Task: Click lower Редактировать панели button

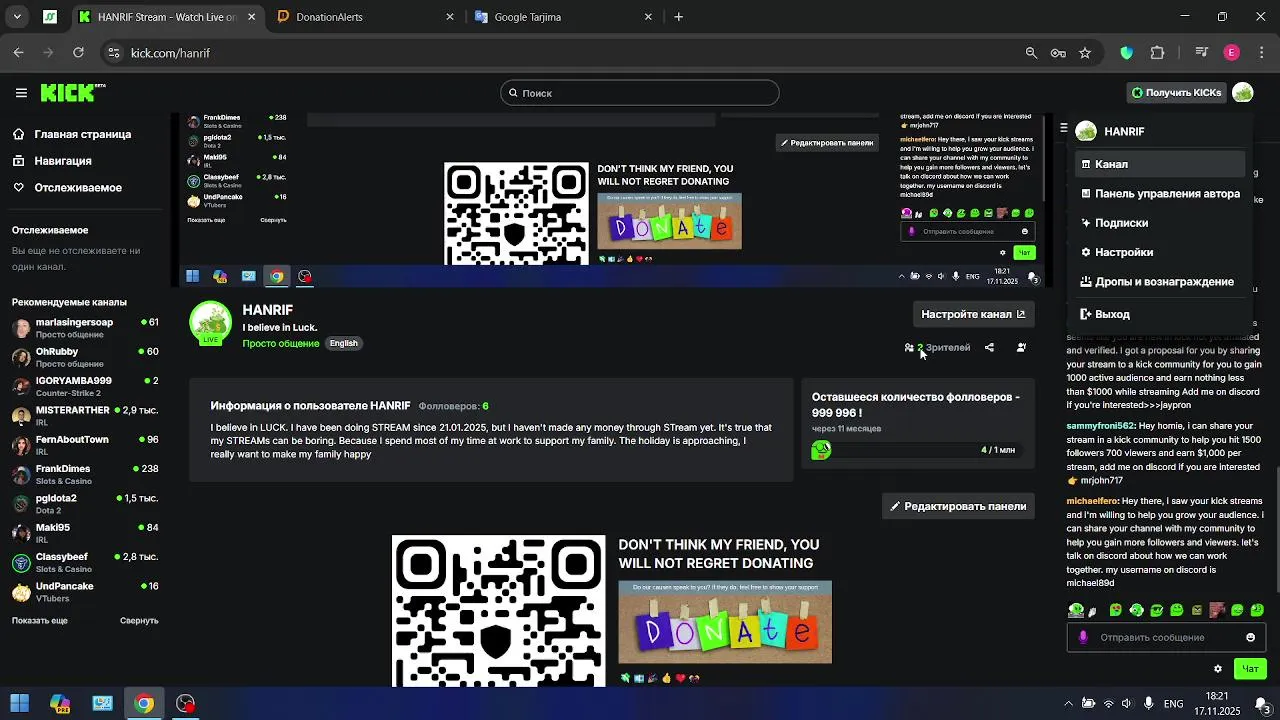Action: pos(958,506)
